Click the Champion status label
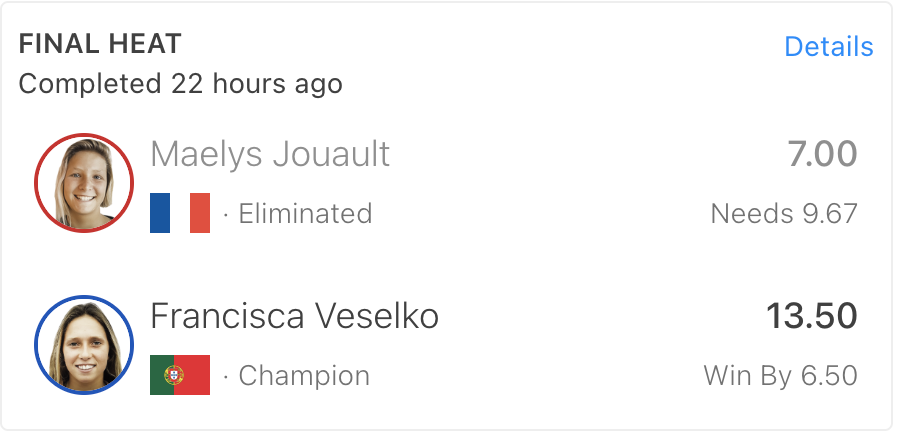912x438 pixels. [x=304, y=376]
